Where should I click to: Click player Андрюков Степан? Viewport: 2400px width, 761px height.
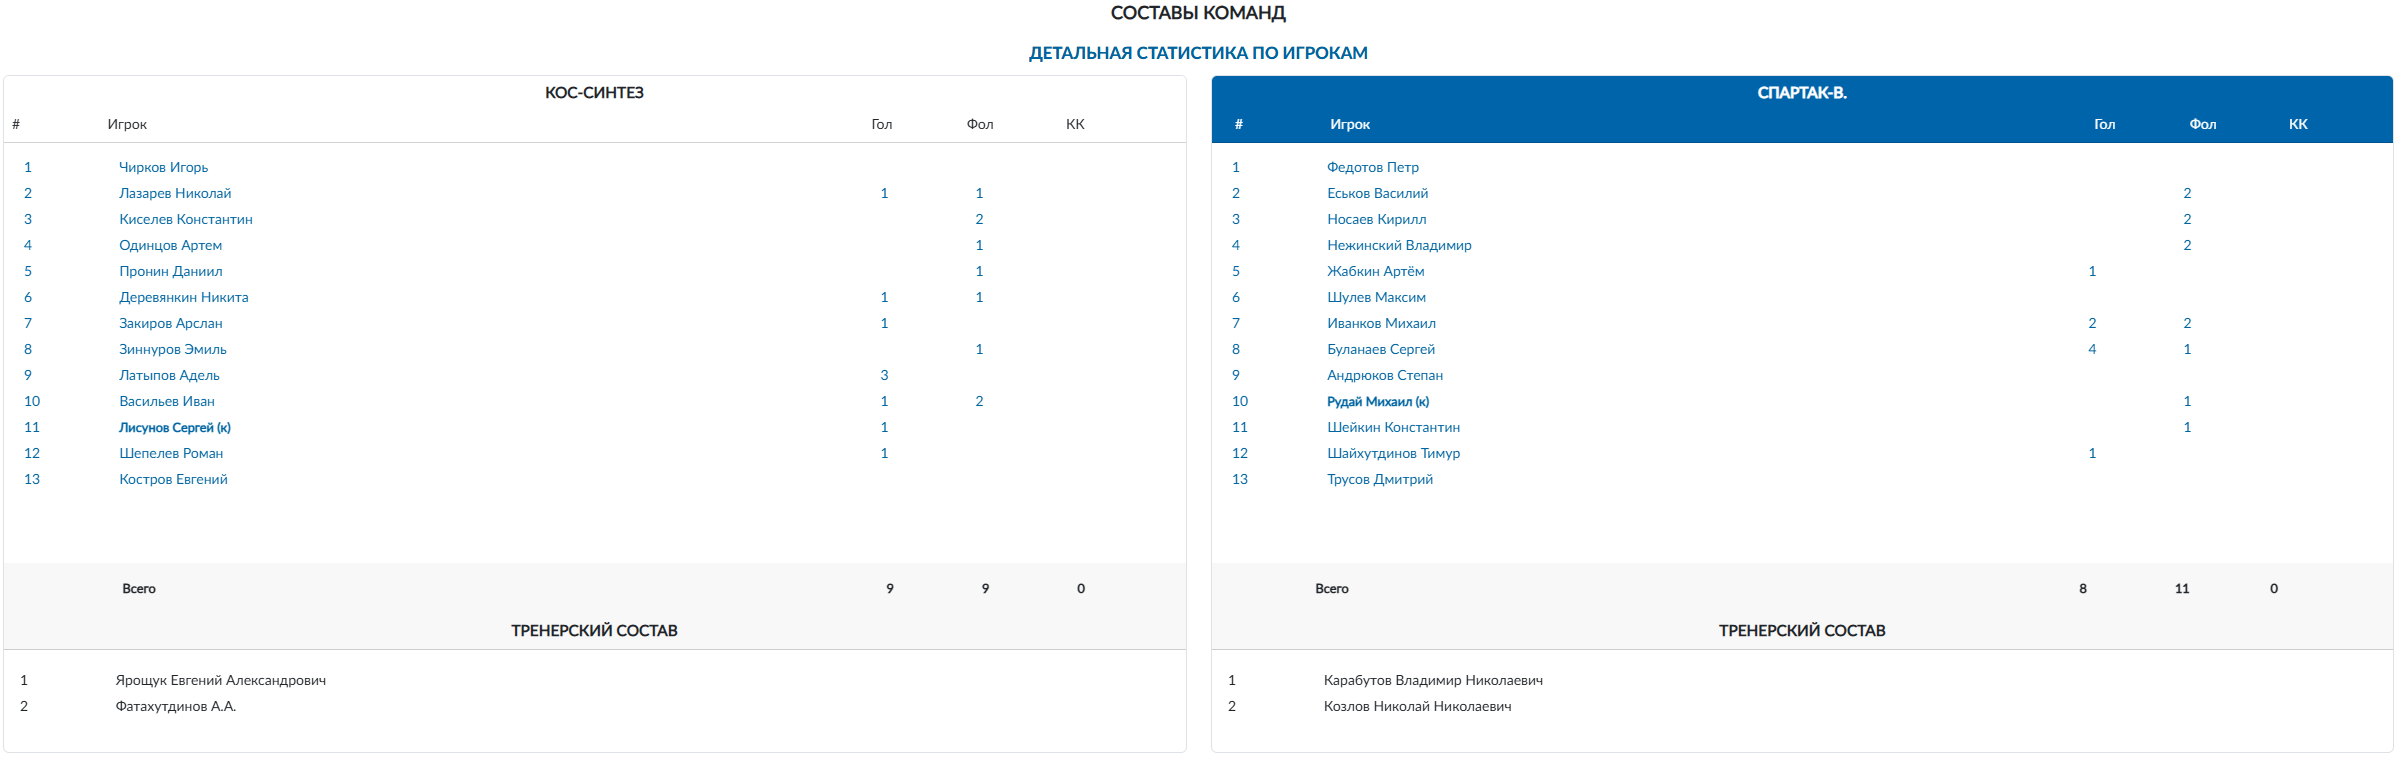point(1385,375)
